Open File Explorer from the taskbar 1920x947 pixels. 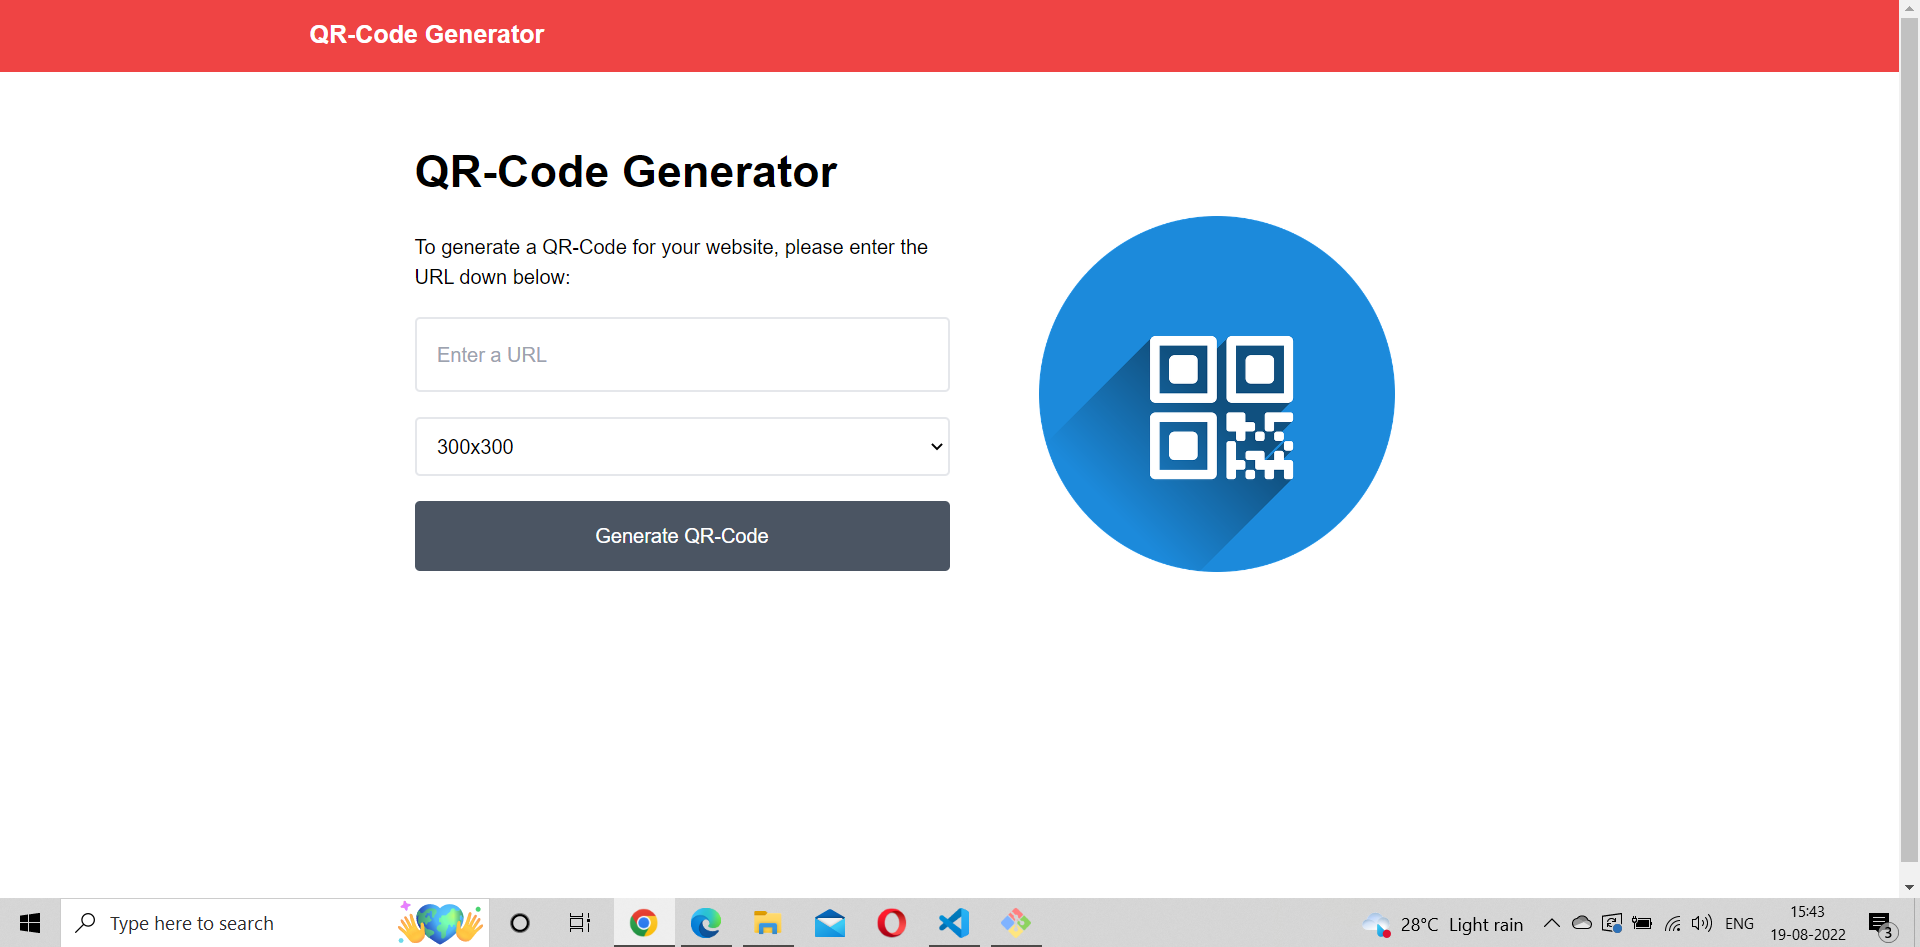coord(767,923)
